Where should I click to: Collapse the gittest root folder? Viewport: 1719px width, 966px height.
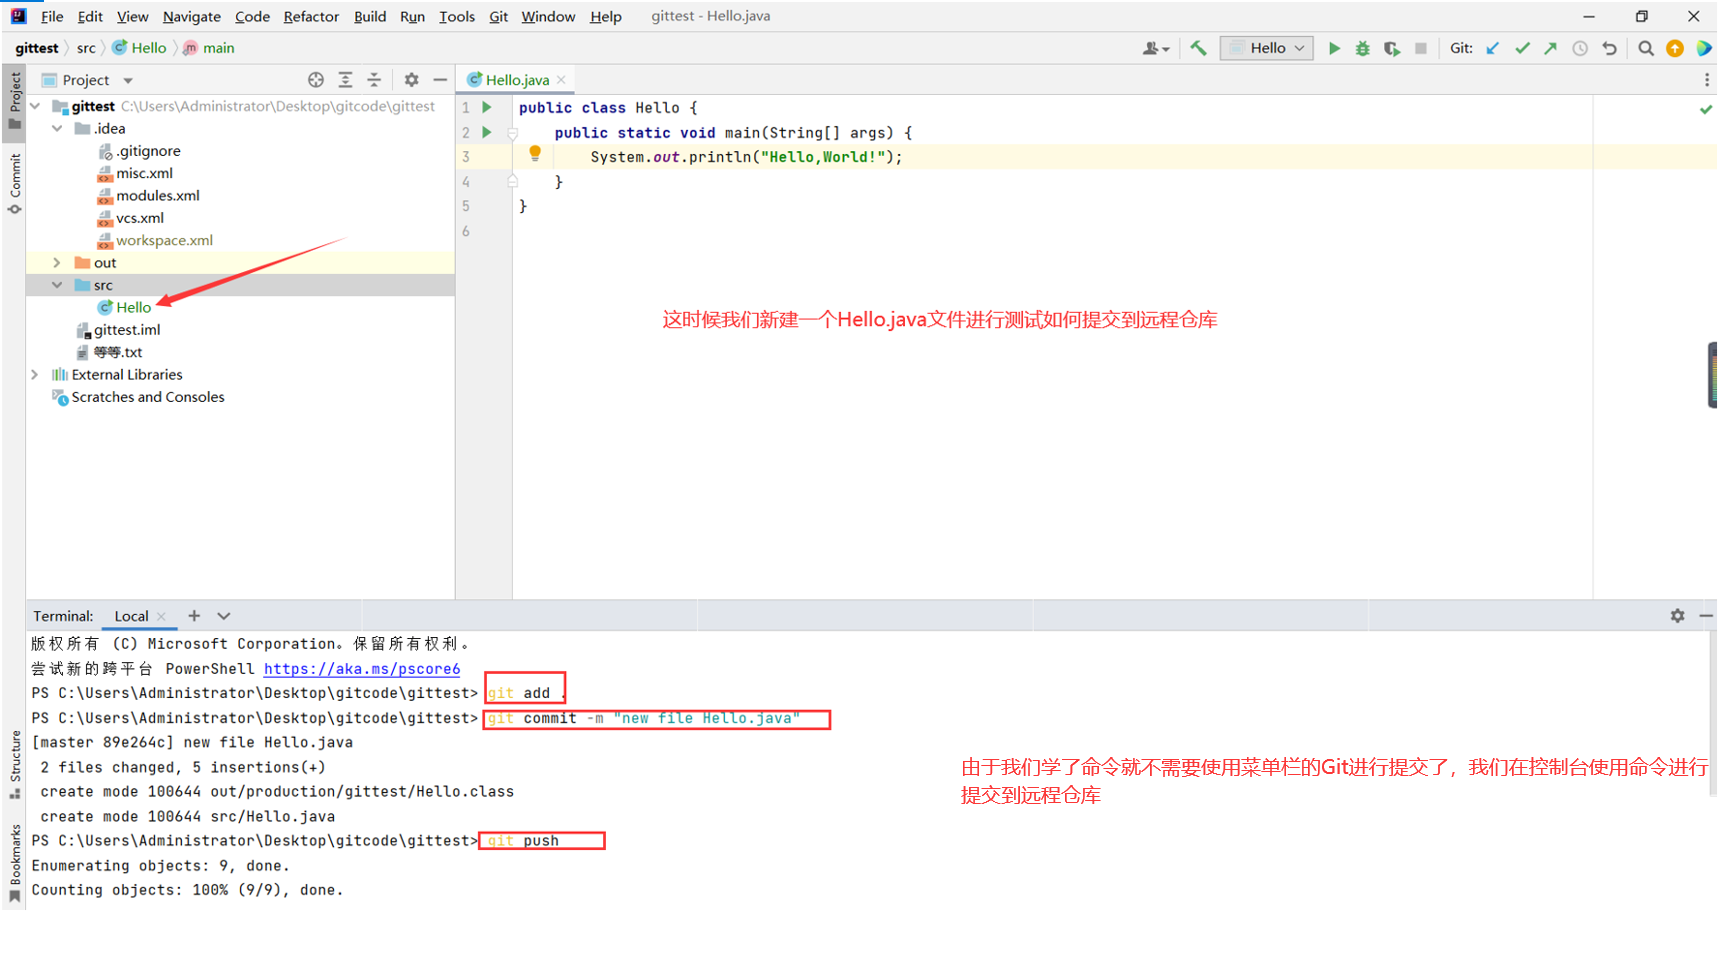pos(36,106)
